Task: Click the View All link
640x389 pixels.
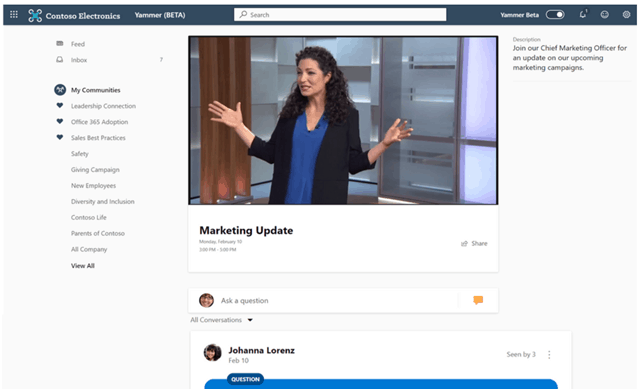Action: pyautogui.click(x=82, y=266)
